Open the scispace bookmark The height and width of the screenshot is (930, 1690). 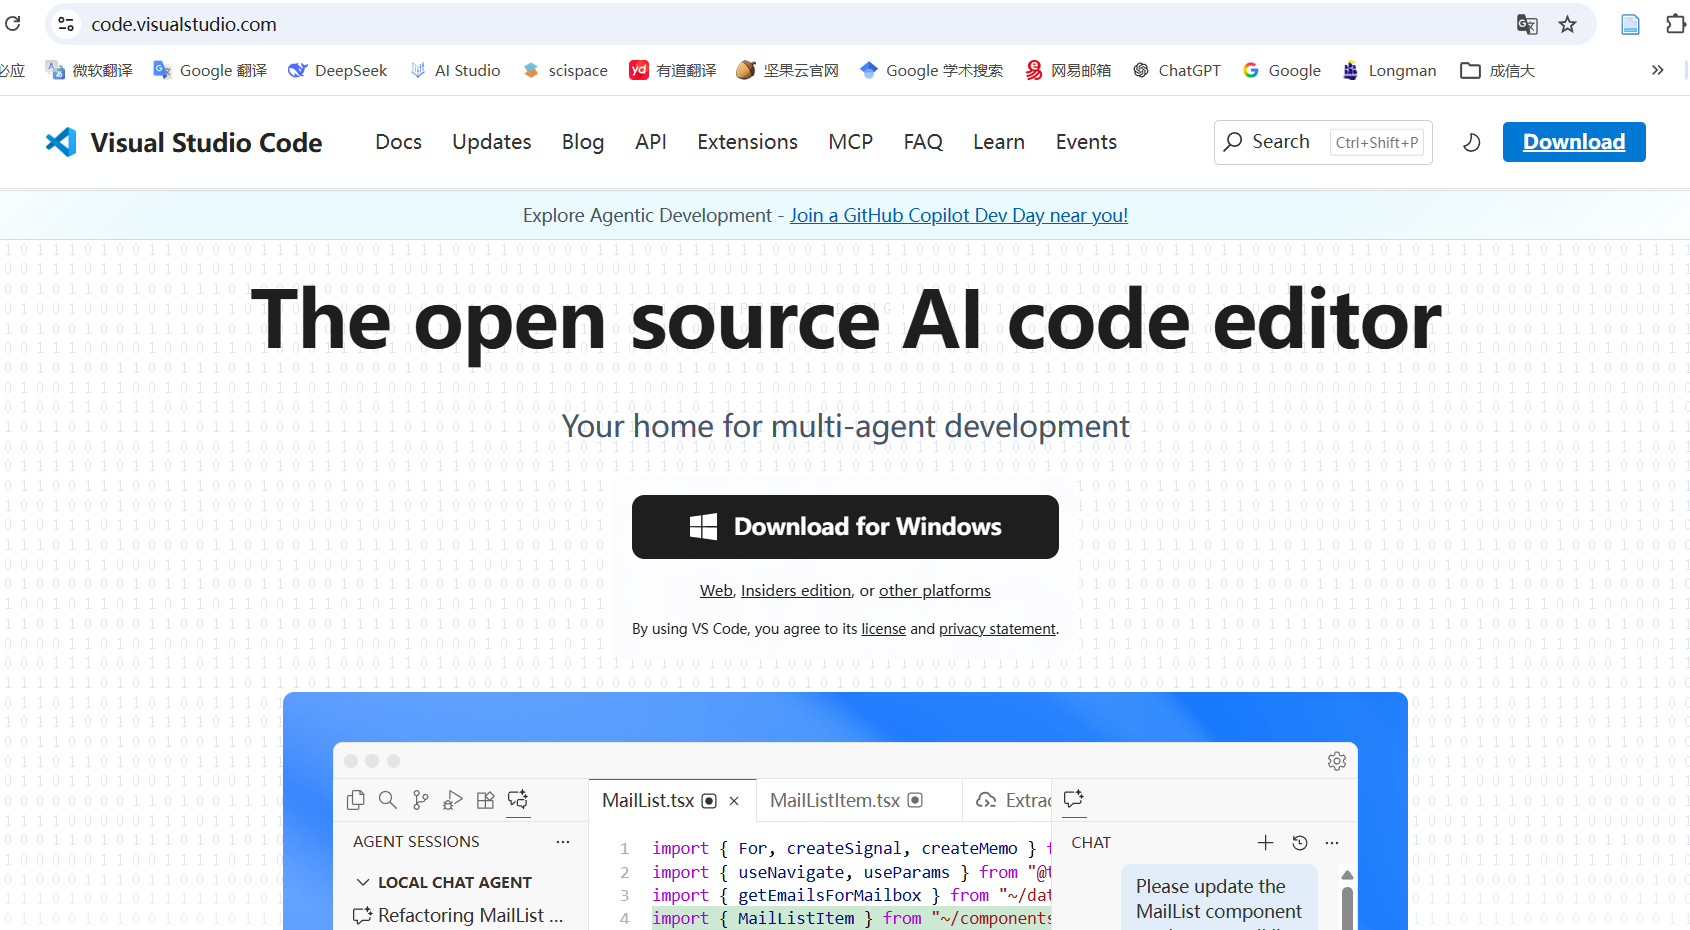coord(565,70)
